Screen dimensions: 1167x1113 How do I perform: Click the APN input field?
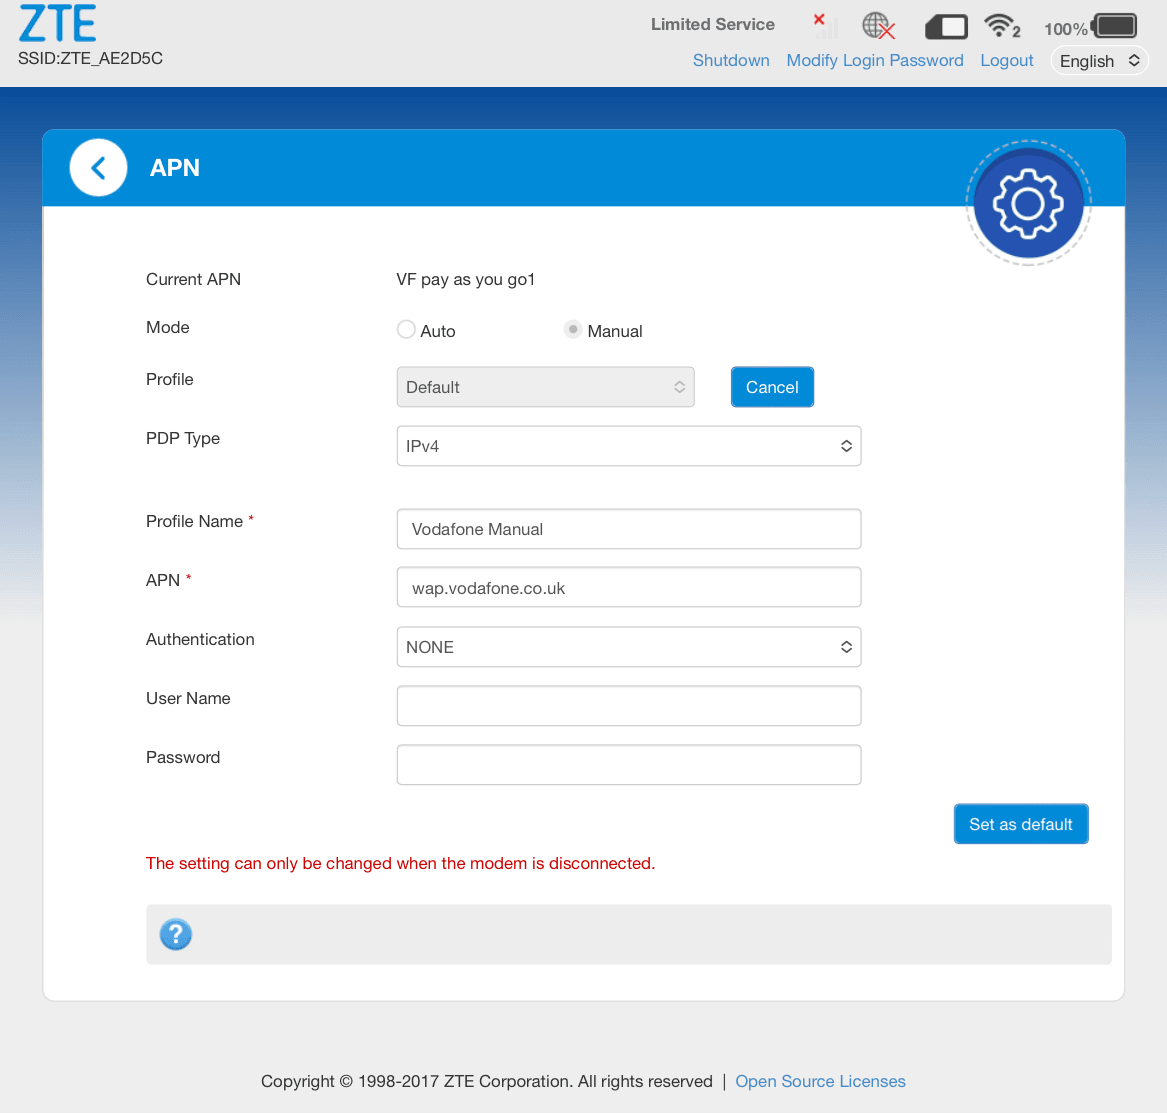coord(629,588)
